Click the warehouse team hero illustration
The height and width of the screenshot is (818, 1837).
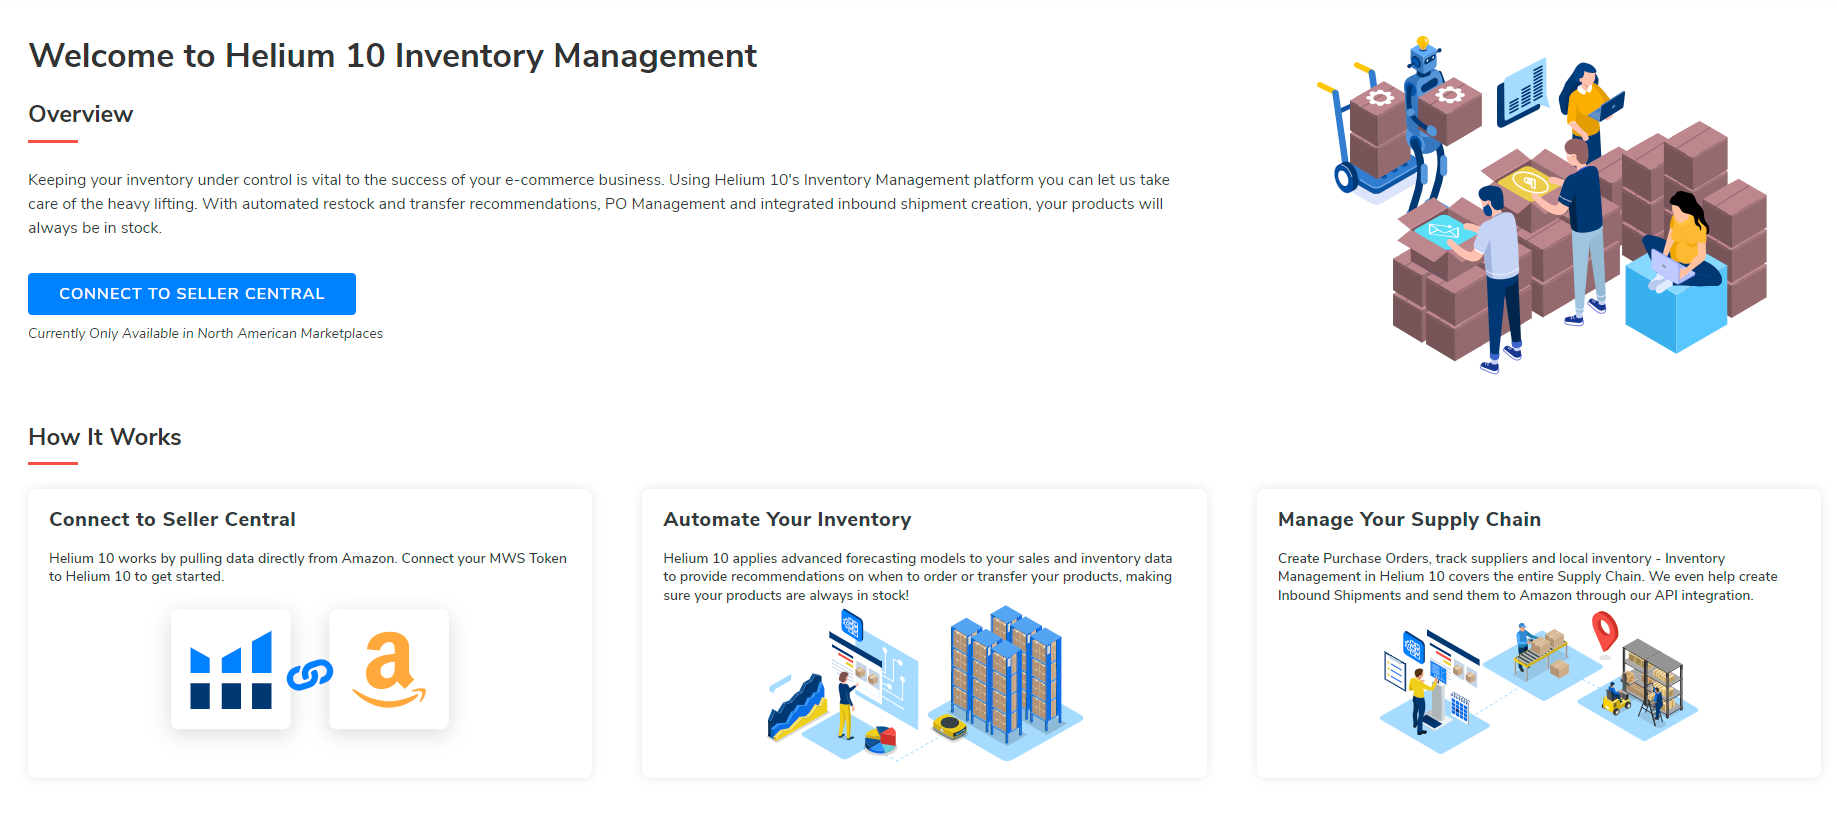[1542, 205]
